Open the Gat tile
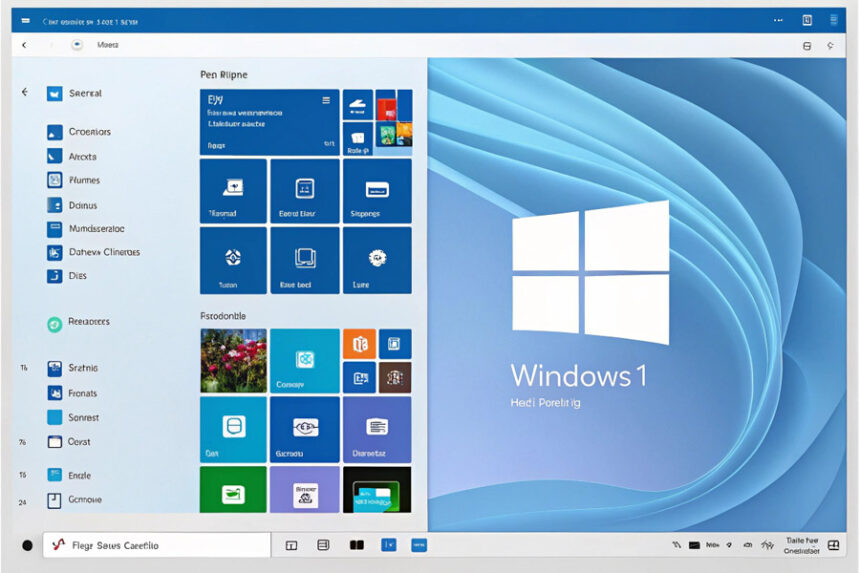The image size is (860, 573). [x=233, y=429]
